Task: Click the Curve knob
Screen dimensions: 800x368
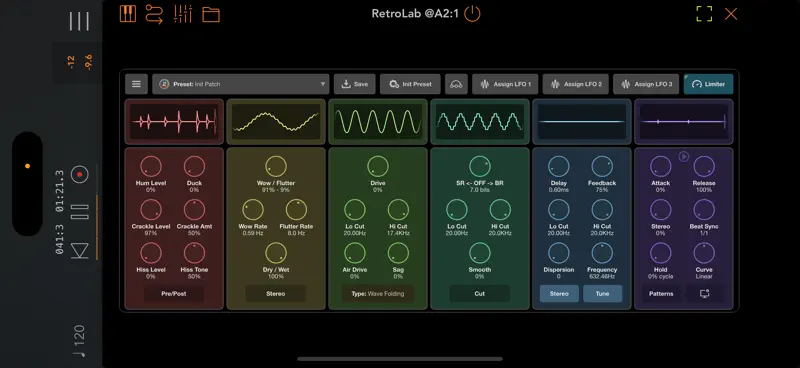Action: pos(704,253)
